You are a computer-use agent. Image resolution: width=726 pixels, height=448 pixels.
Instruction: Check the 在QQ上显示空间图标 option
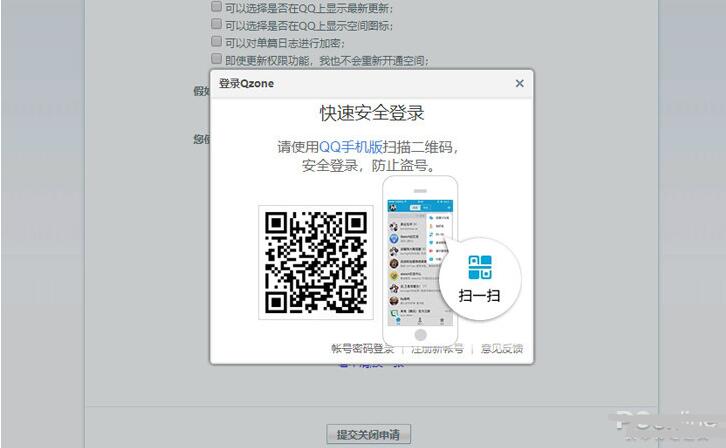pos(216,24)
